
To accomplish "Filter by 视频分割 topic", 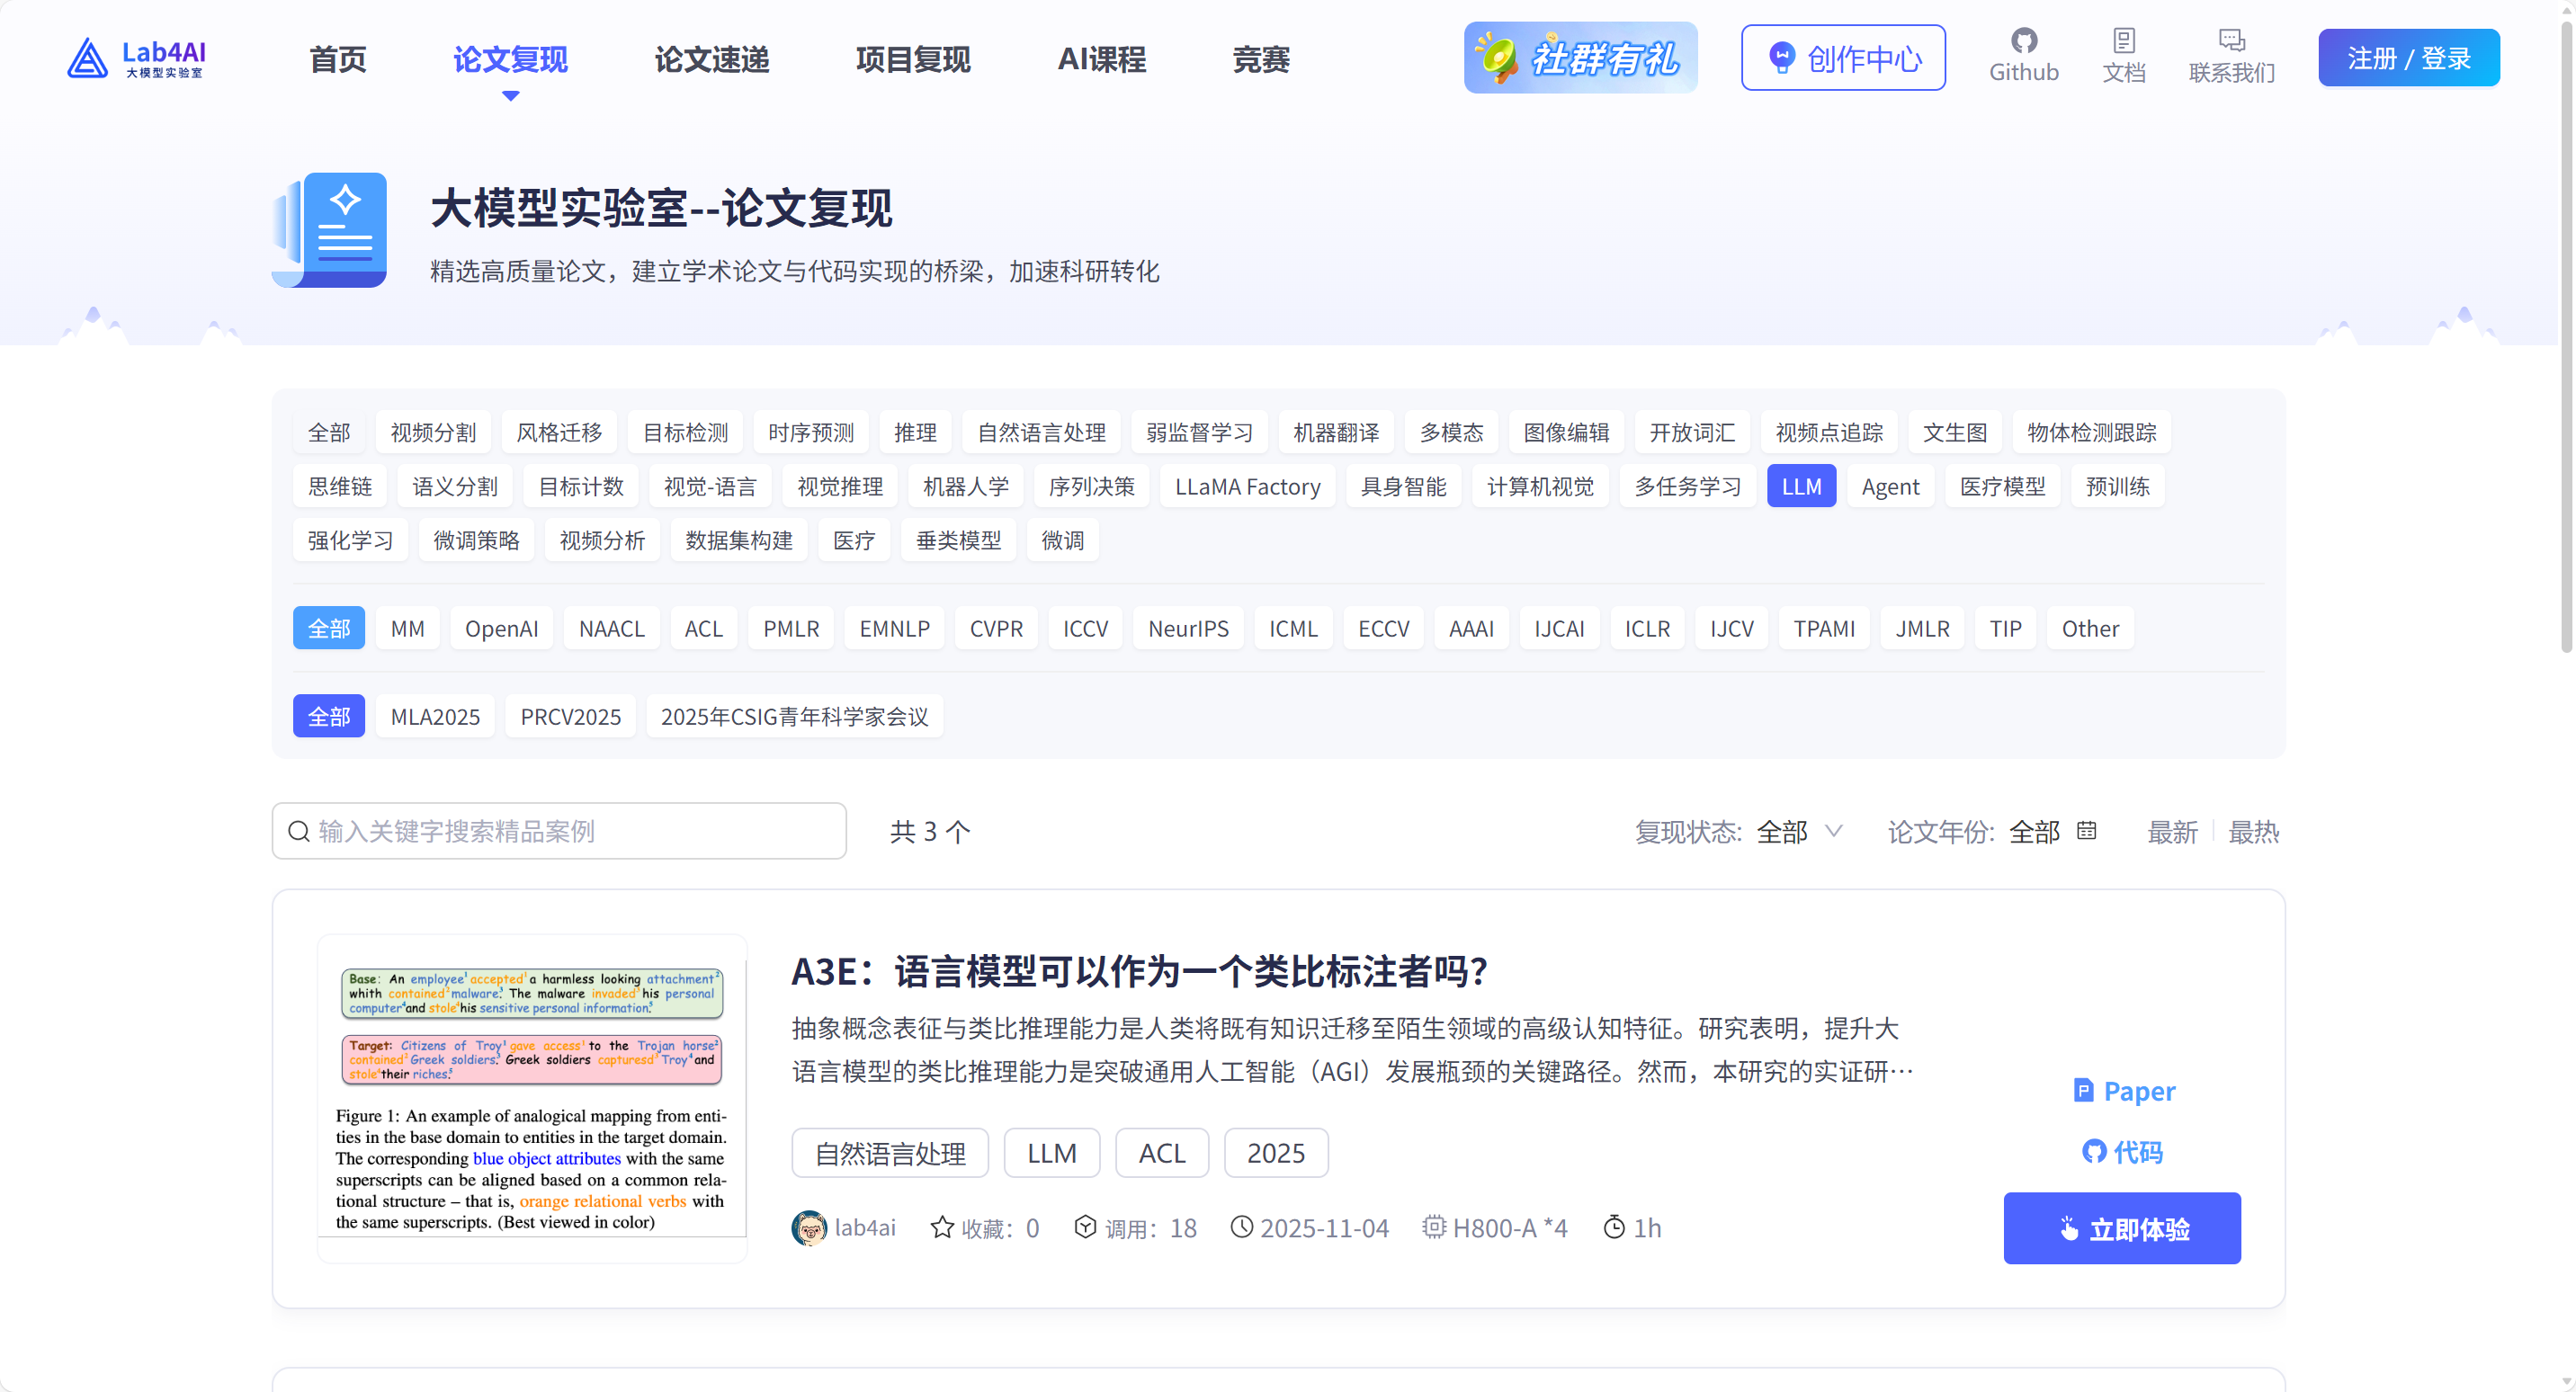I will click(x=433, y=432).
